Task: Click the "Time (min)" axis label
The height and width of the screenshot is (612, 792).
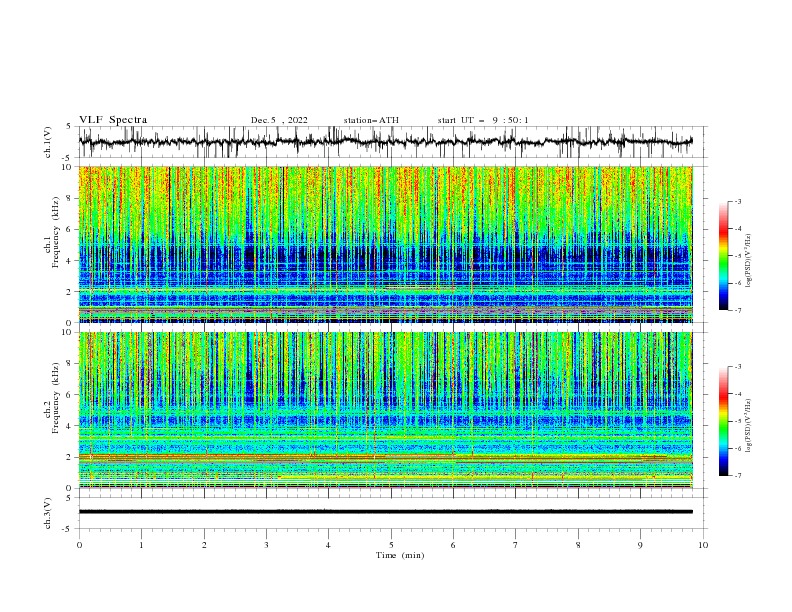Action: (x=400, y=555)
